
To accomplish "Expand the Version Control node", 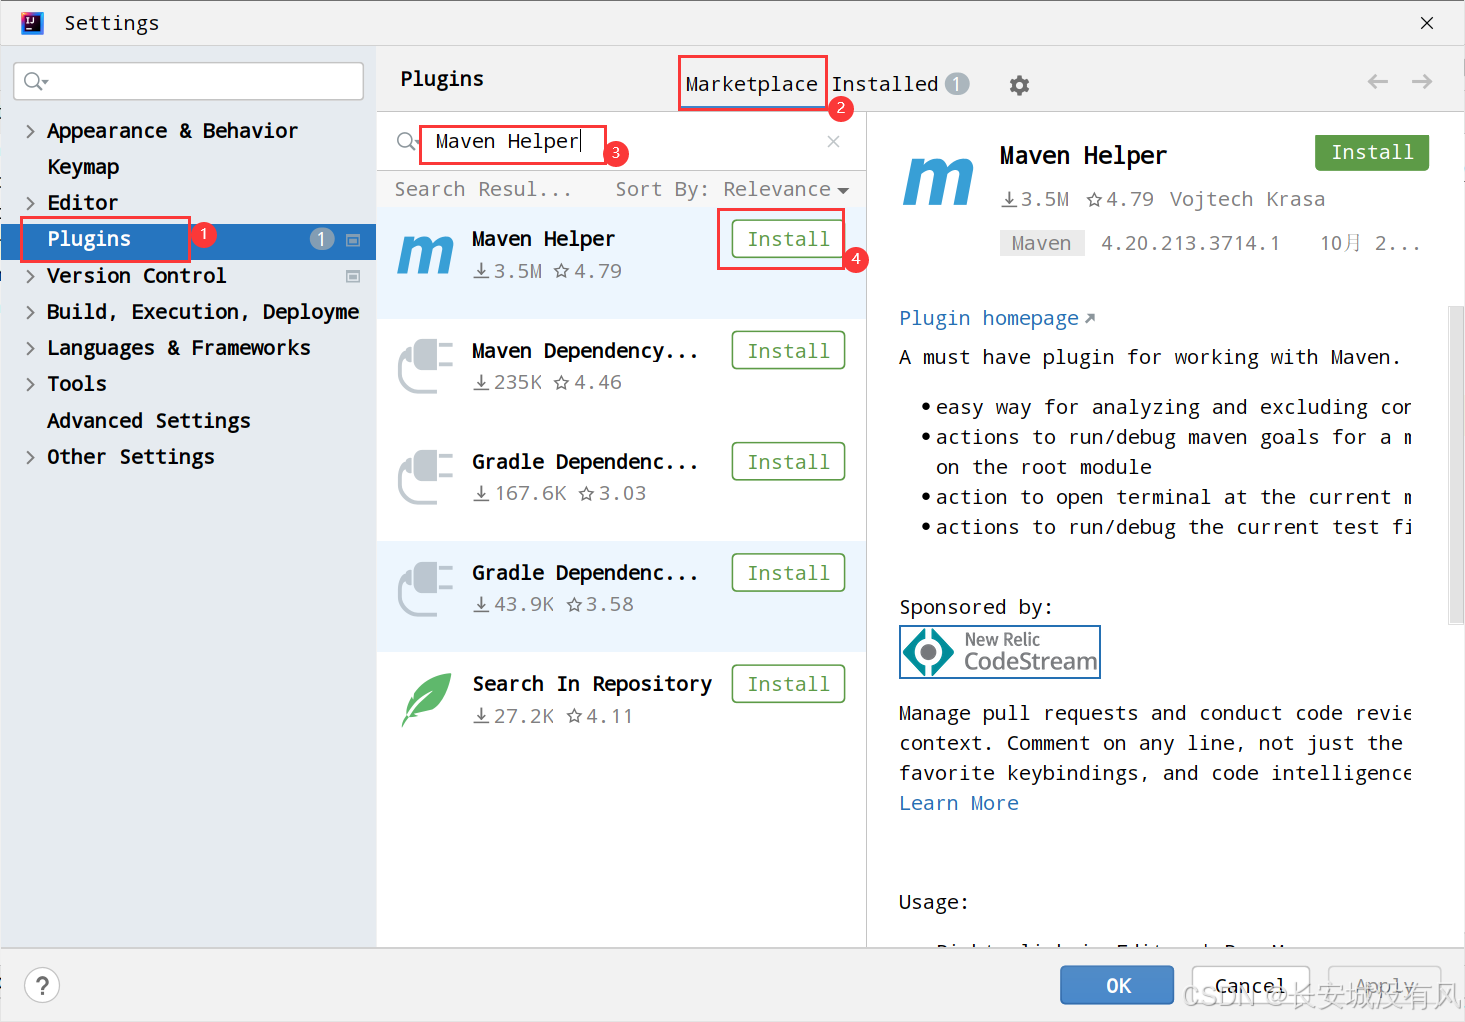I will pos(30,276).
